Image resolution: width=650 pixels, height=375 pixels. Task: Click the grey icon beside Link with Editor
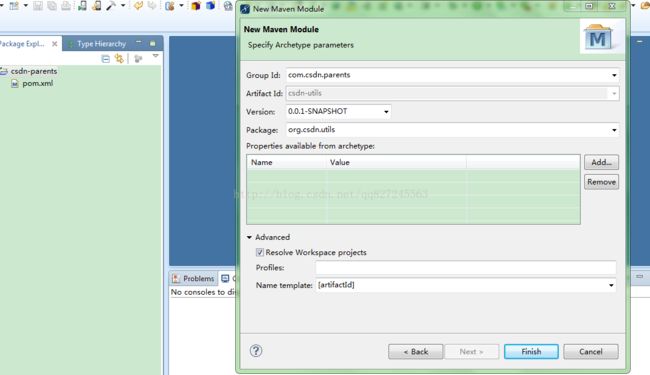click(x=138, y=59)
